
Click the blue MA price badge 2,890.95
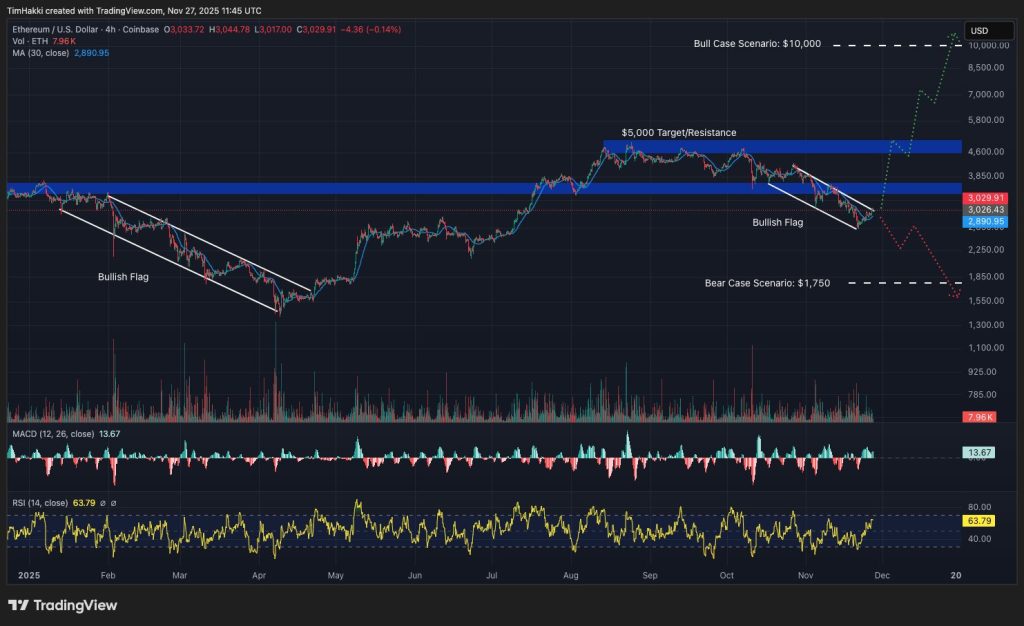(984, 223)
